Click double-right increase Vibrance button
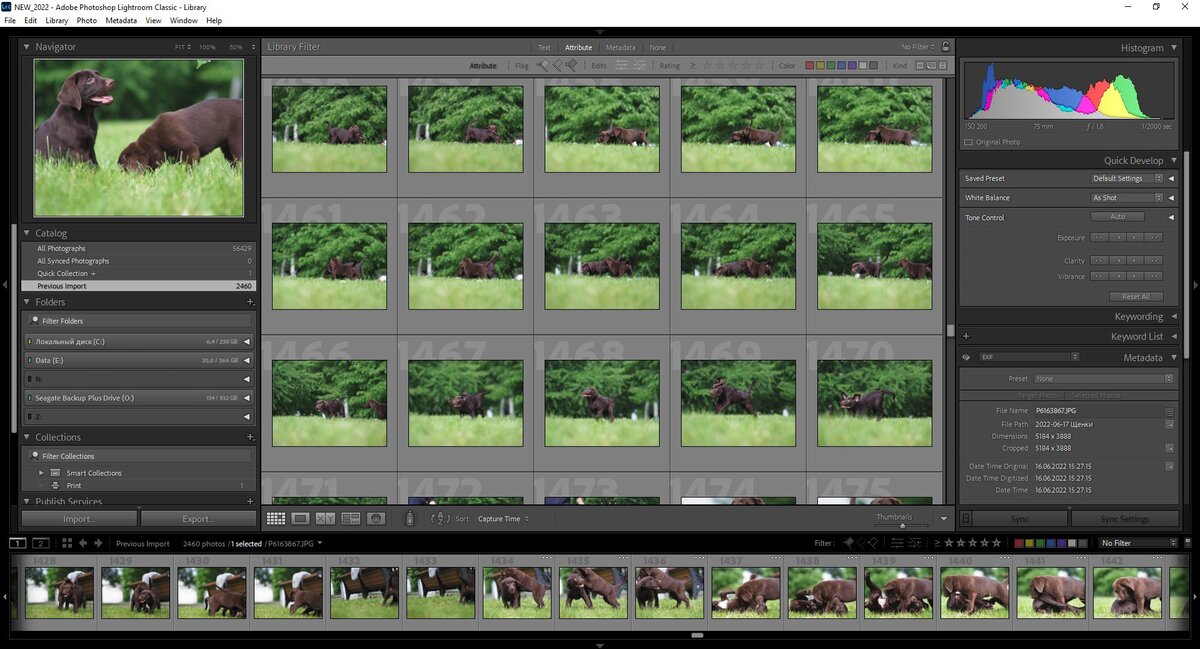The width and height of the screenshot is (1200, 649). (x=1154, y=276)
